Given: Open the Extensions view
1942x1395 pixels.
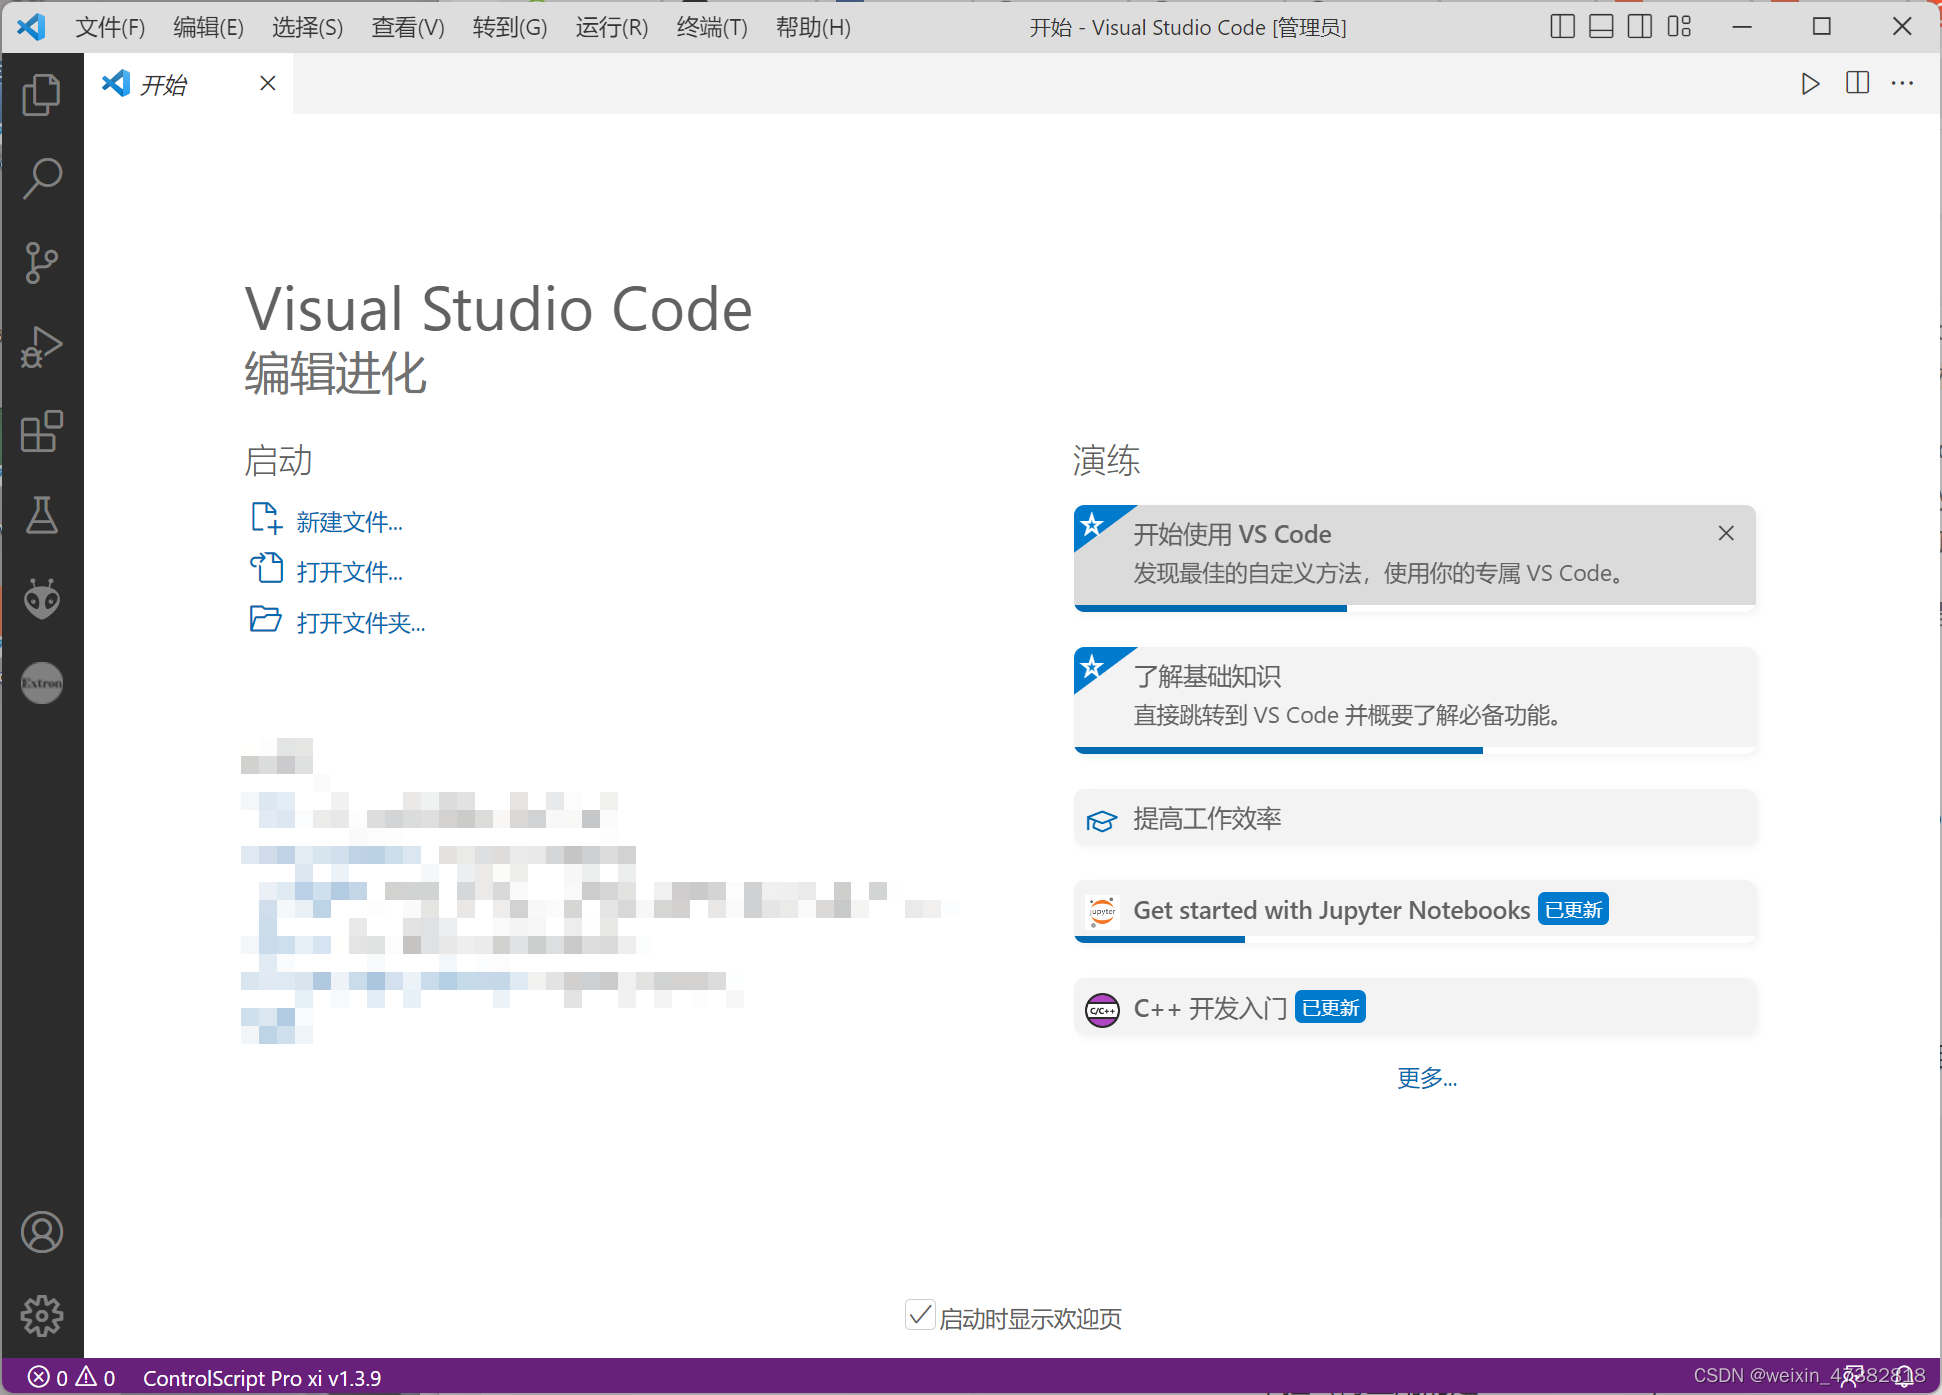Looking at the screenshot, I should pyautogui.click(x=41, y=431).
